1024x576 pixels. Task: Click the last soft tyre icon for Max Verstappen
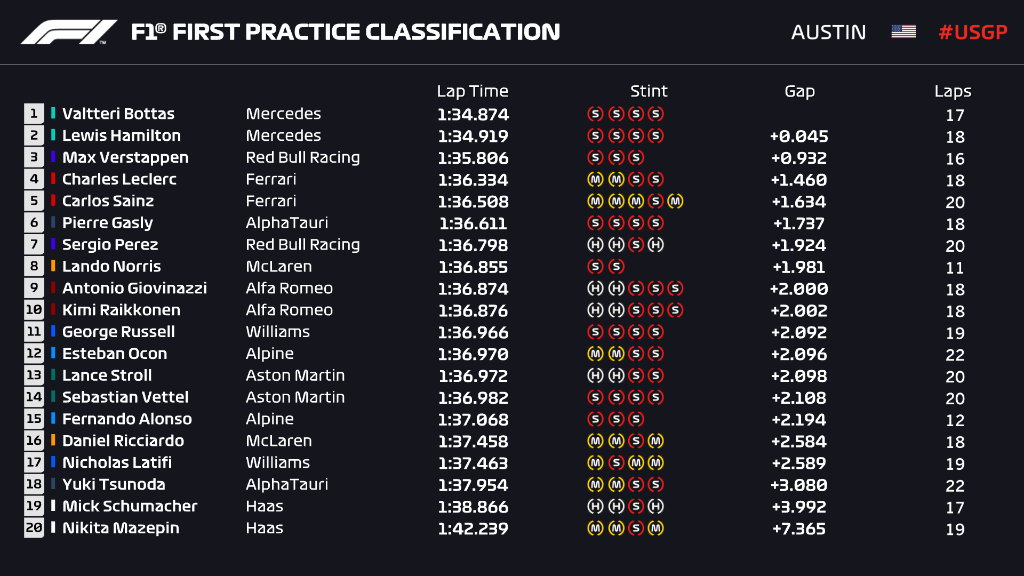pos(635,158)
